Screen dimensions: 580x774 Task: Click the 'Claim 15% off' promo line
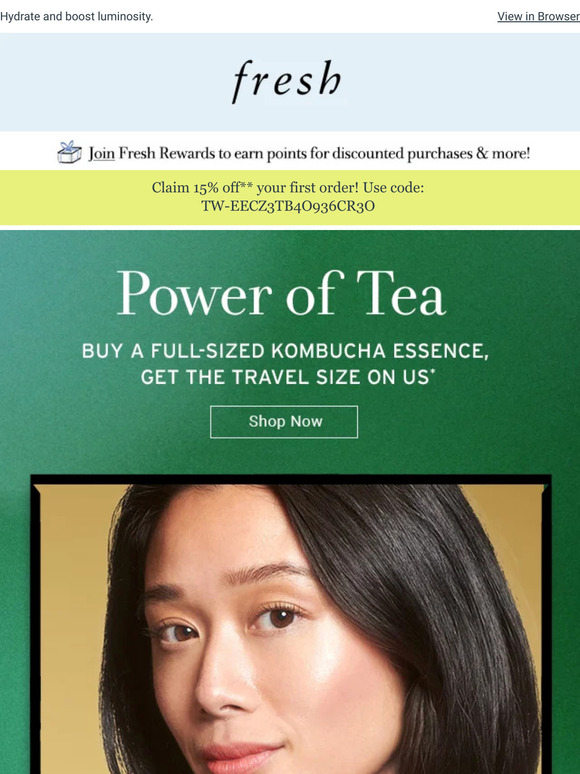pos(288,188)
